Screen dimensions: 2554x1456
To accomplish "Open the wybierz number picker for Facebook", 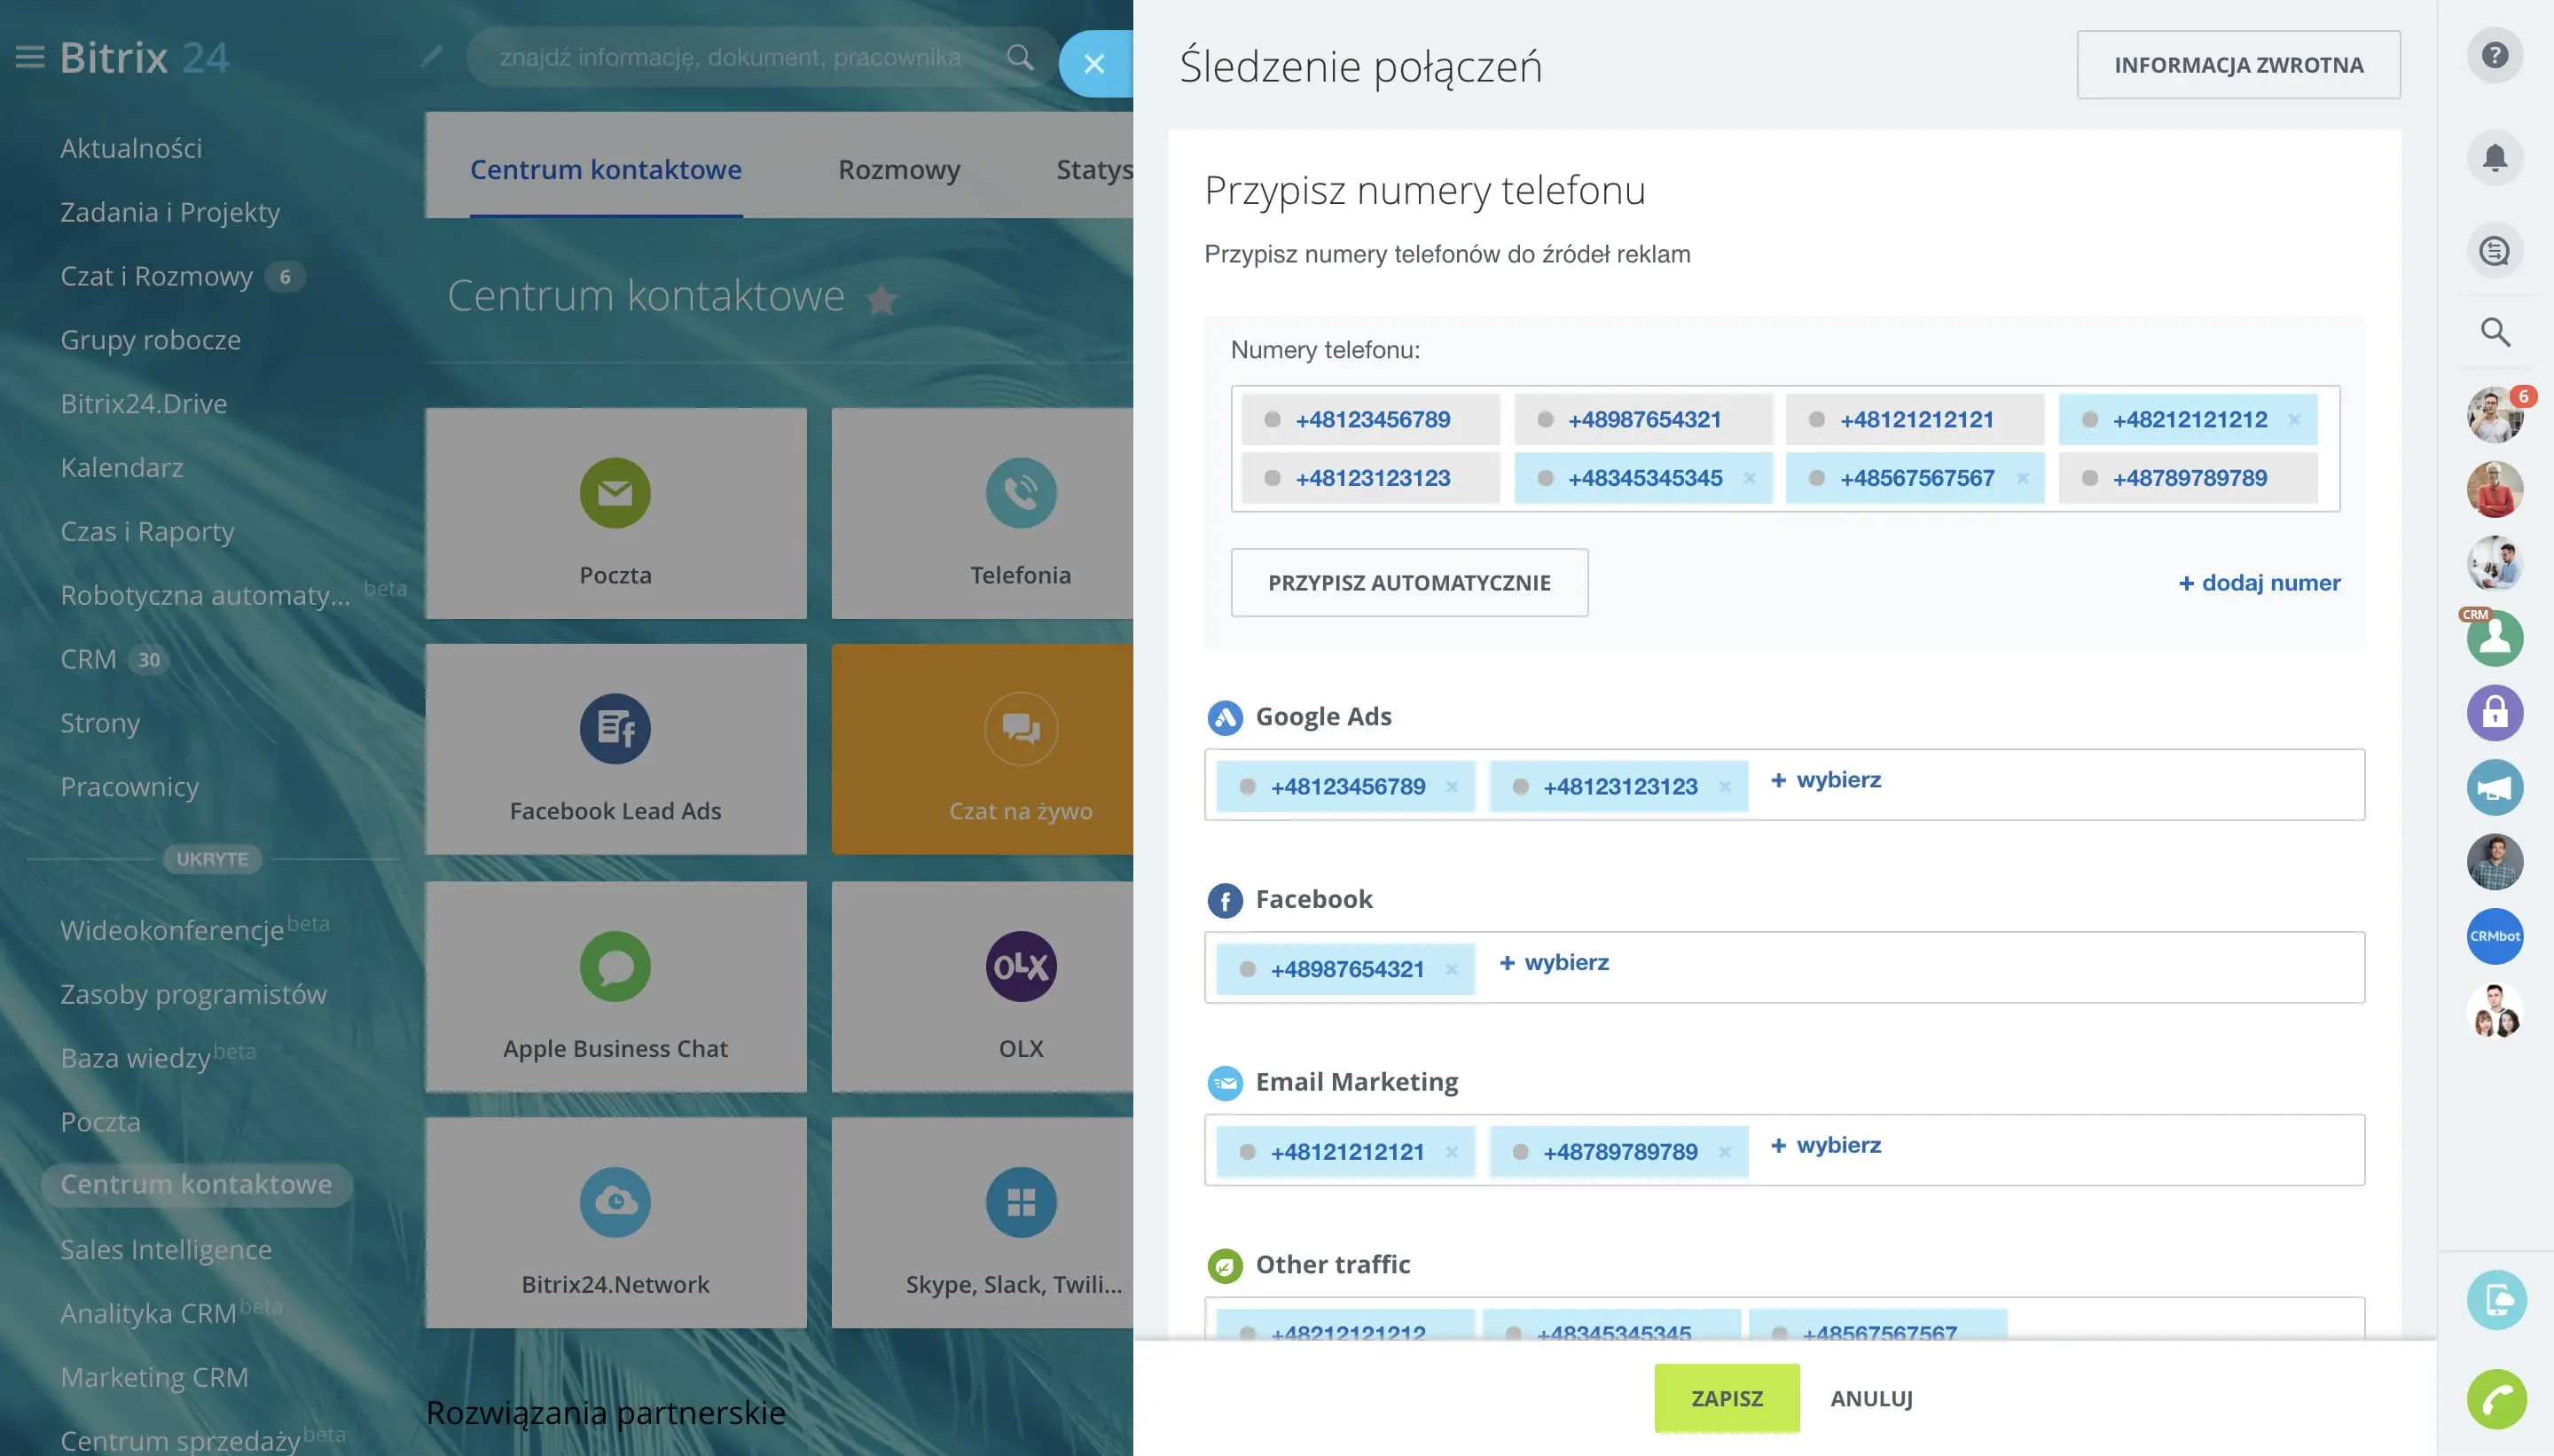I will [x=1554, y=963].
